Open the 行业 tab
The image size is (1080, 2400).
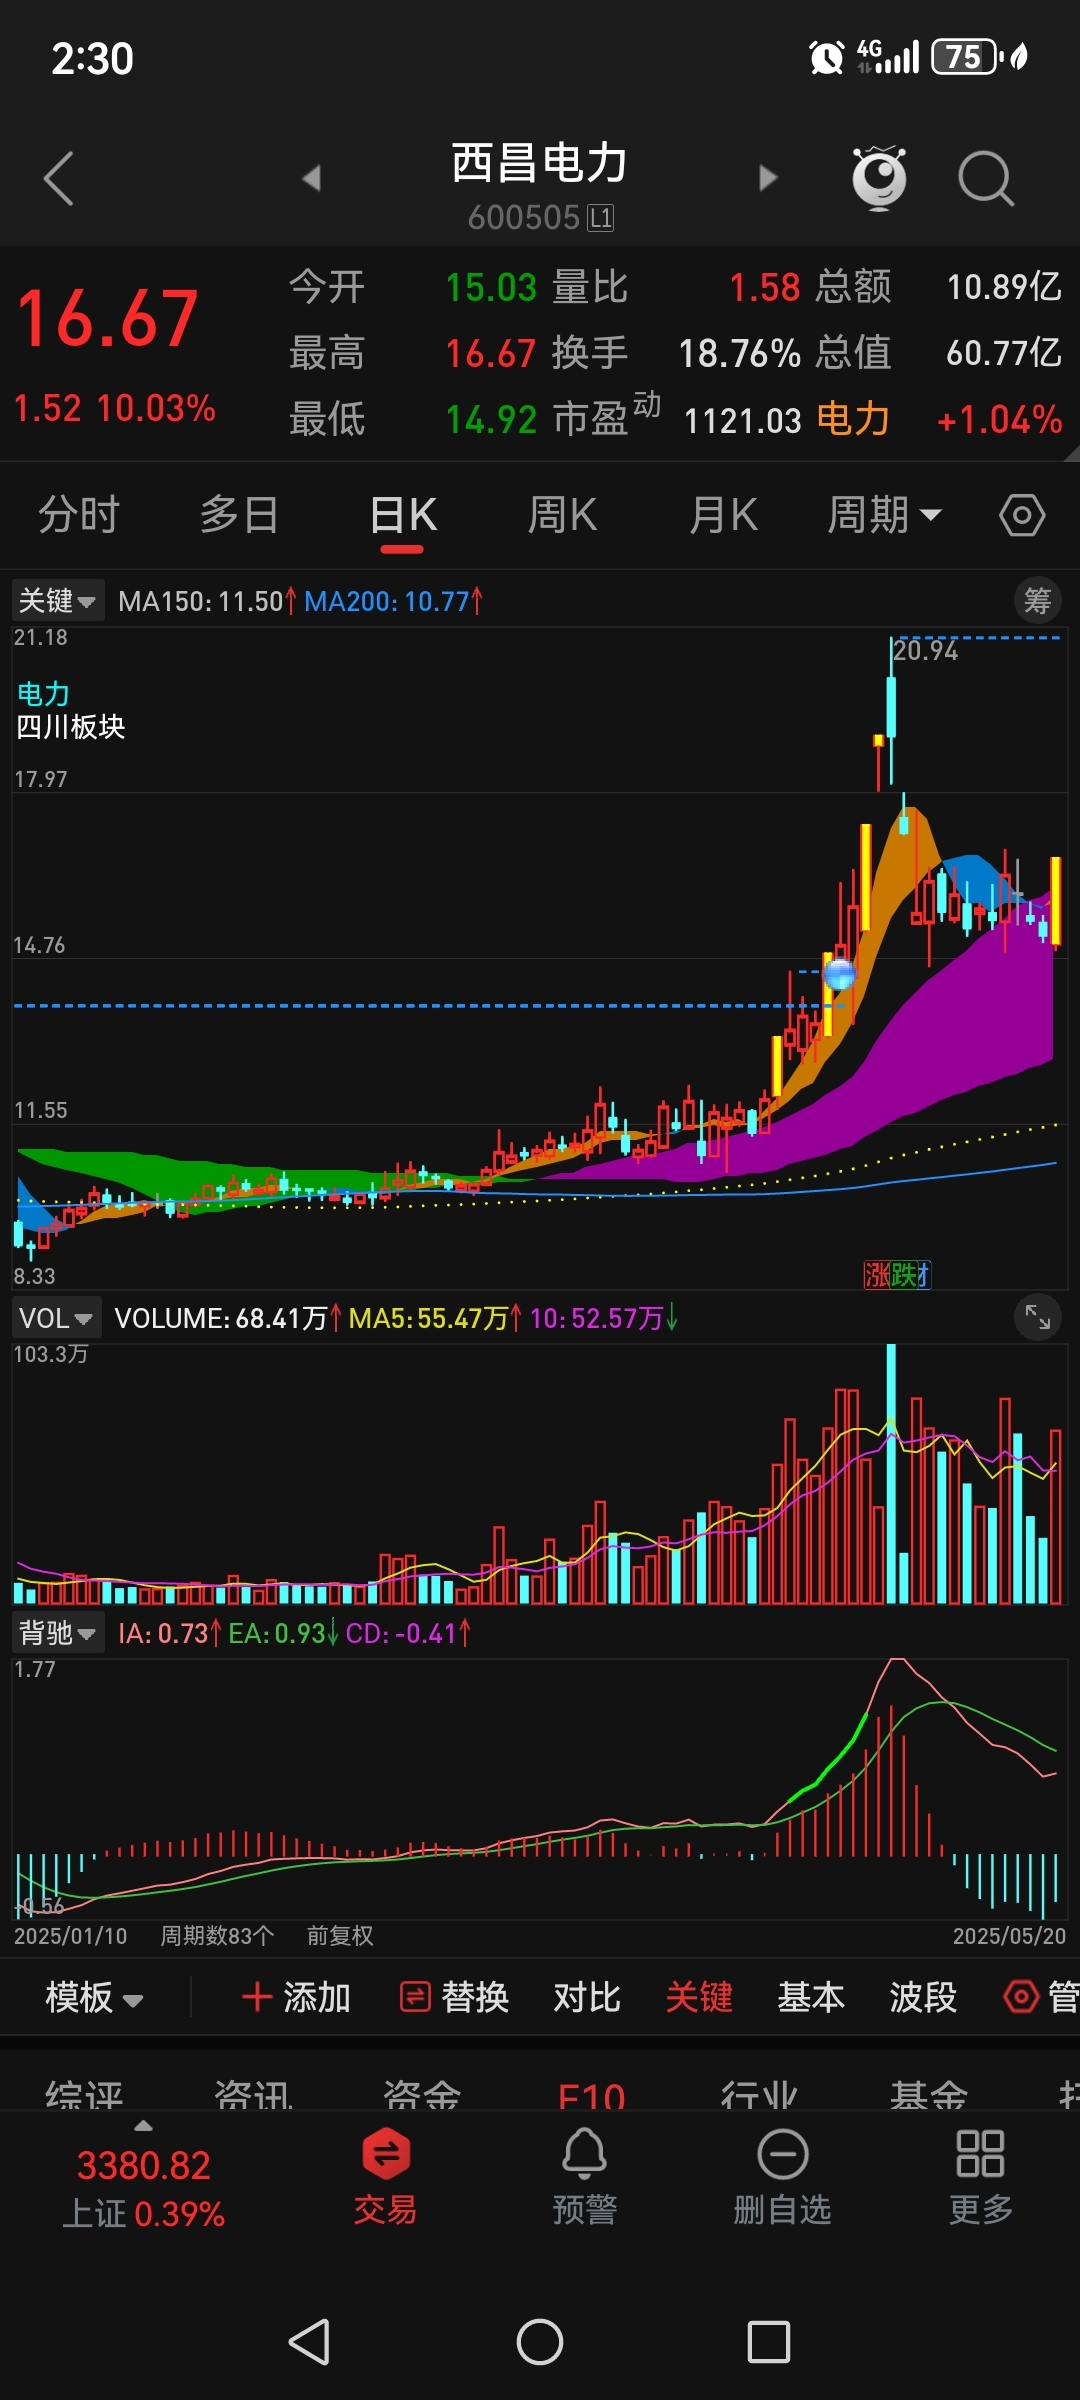760,2094
